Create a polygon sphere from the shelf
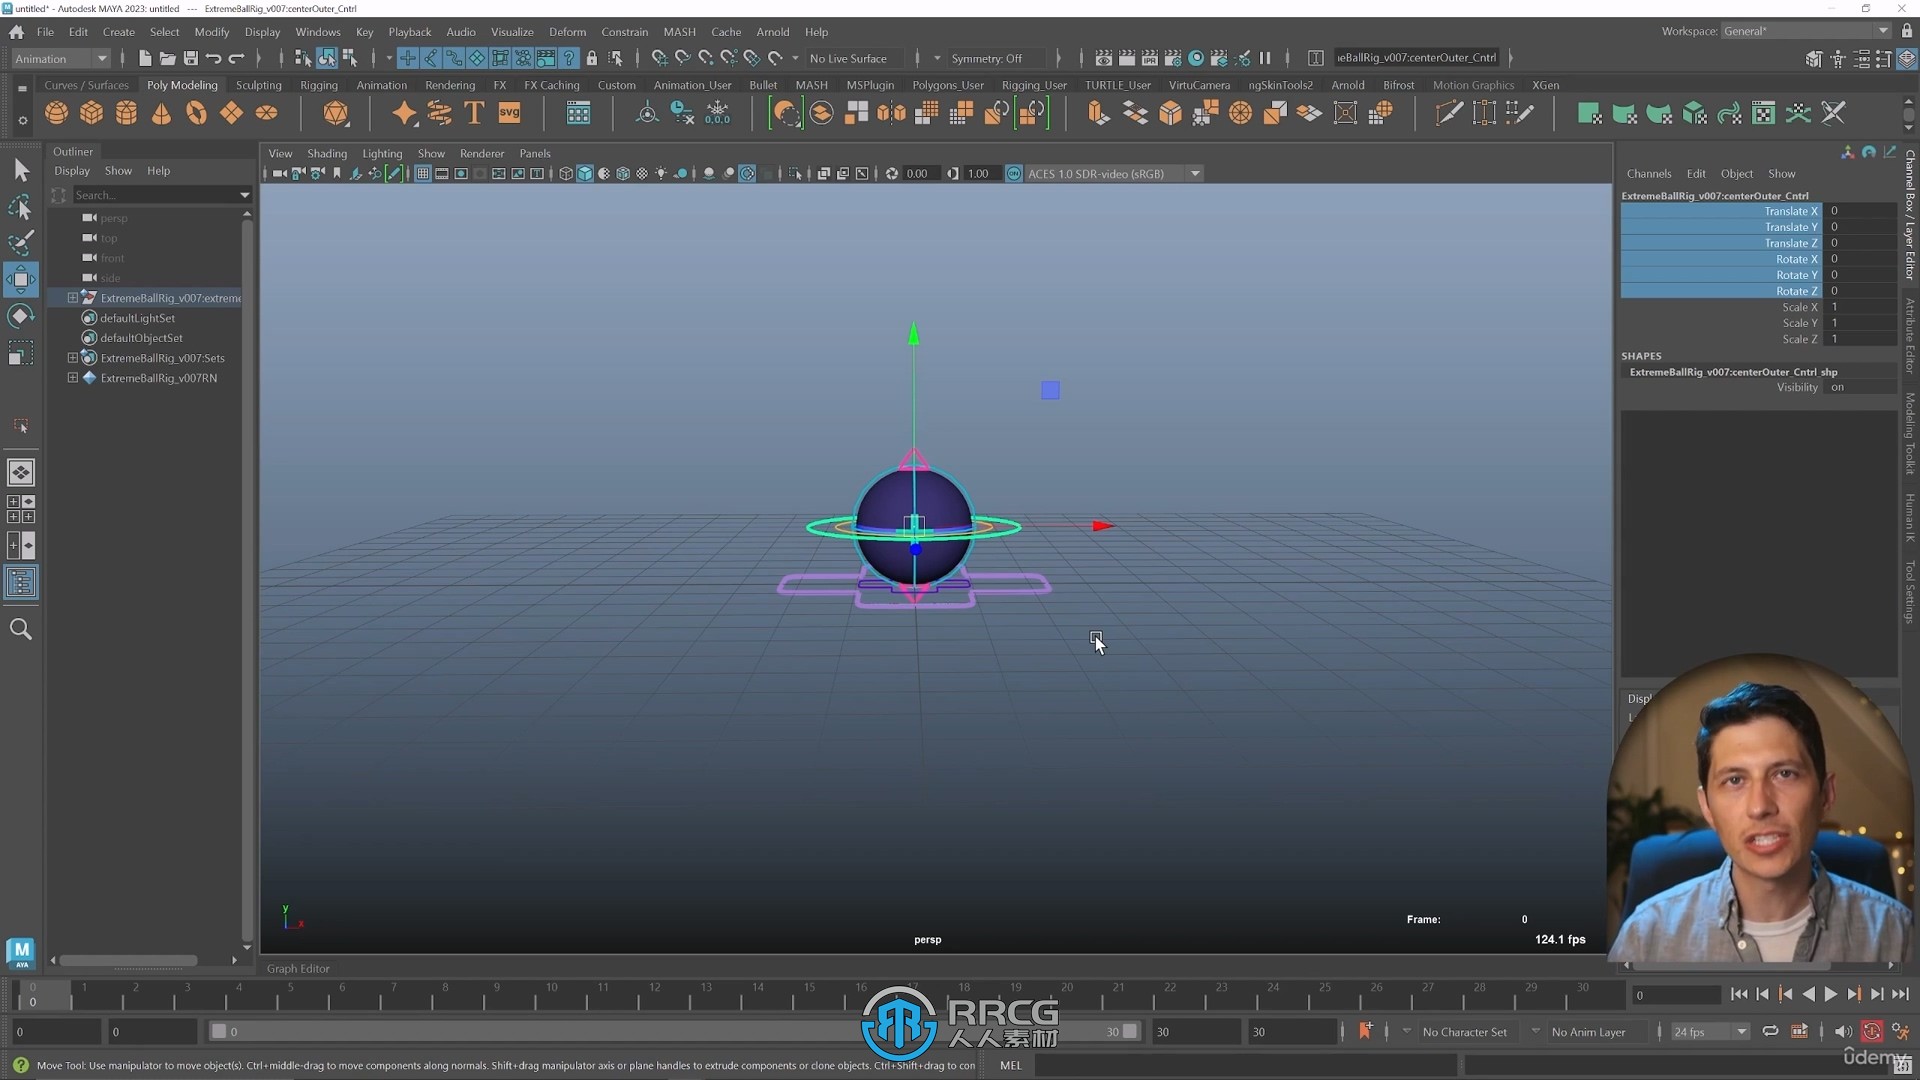Viewport: 1920px width, 1080px height. pos(57,113)
